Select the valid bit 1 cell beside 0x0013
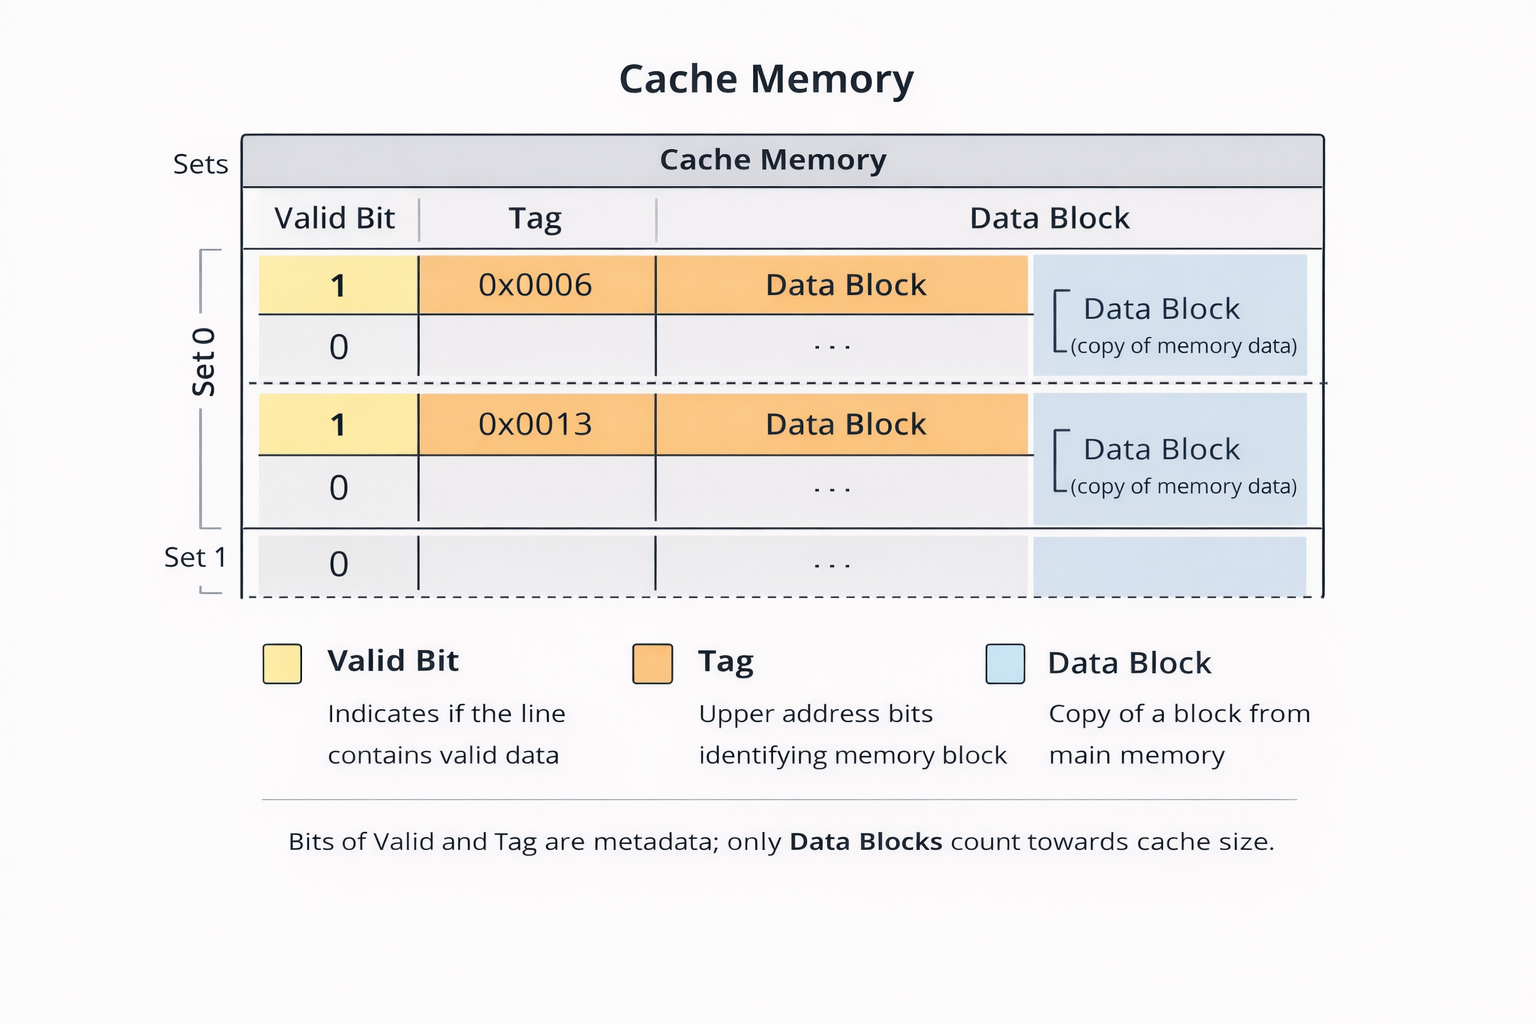Screen dimensions: 1536x1024 (x=338, y=424)
